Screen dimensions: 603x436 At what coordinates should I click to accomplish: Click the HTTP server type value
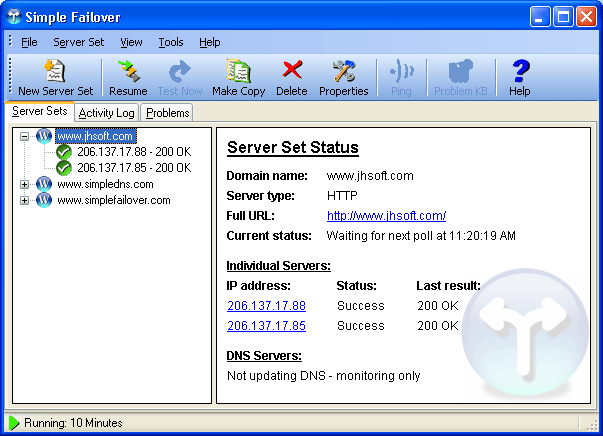tap(342, 196)
